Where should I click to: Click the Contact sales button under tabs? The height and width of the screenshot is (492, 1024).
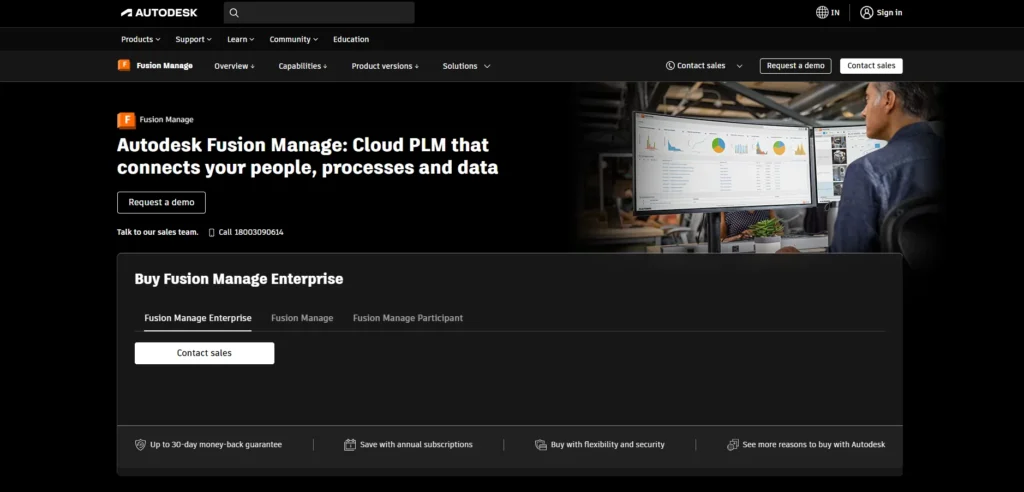click(x=204, y=353)
